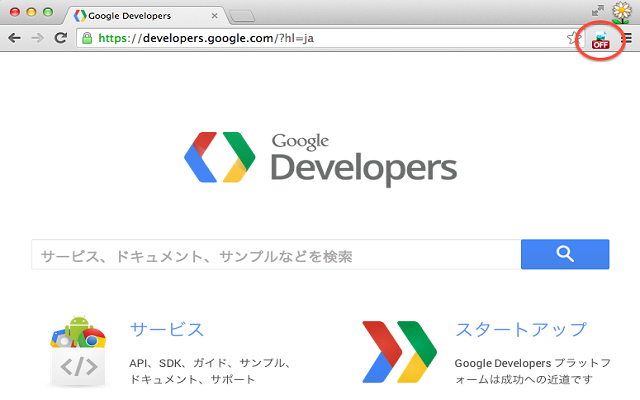Close the Google Developers tab
The image size is (640, 400).
pos(214,16)
